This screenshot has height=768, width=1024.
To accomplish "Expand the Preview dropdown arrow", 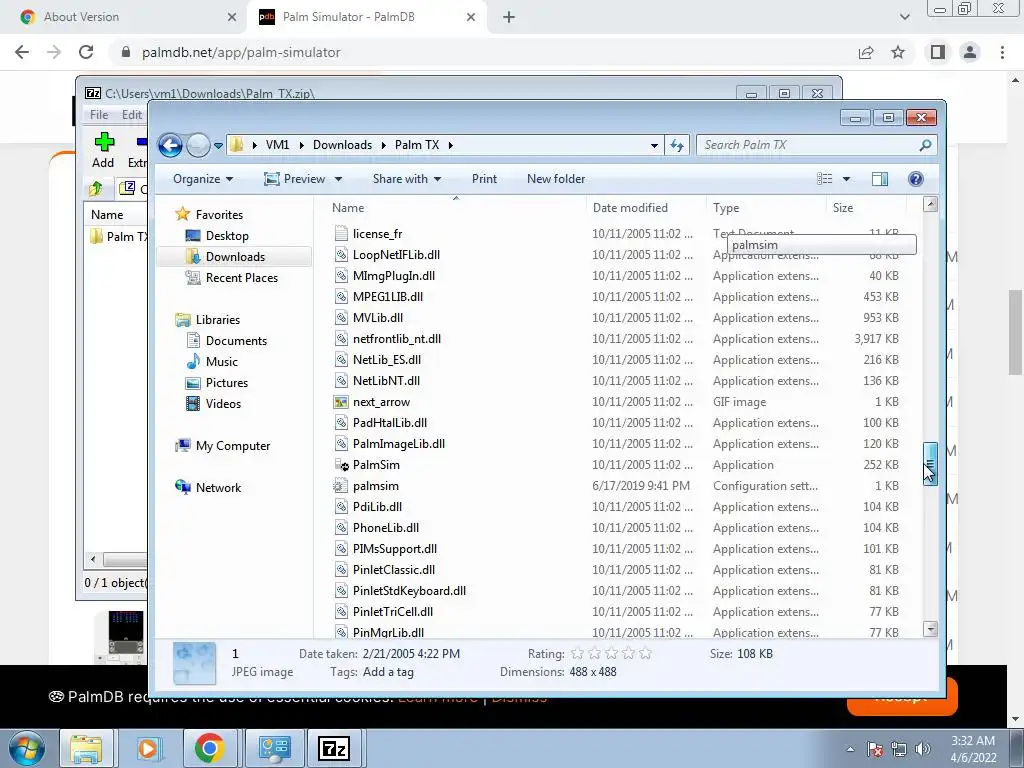I will (x=338, y=179).
